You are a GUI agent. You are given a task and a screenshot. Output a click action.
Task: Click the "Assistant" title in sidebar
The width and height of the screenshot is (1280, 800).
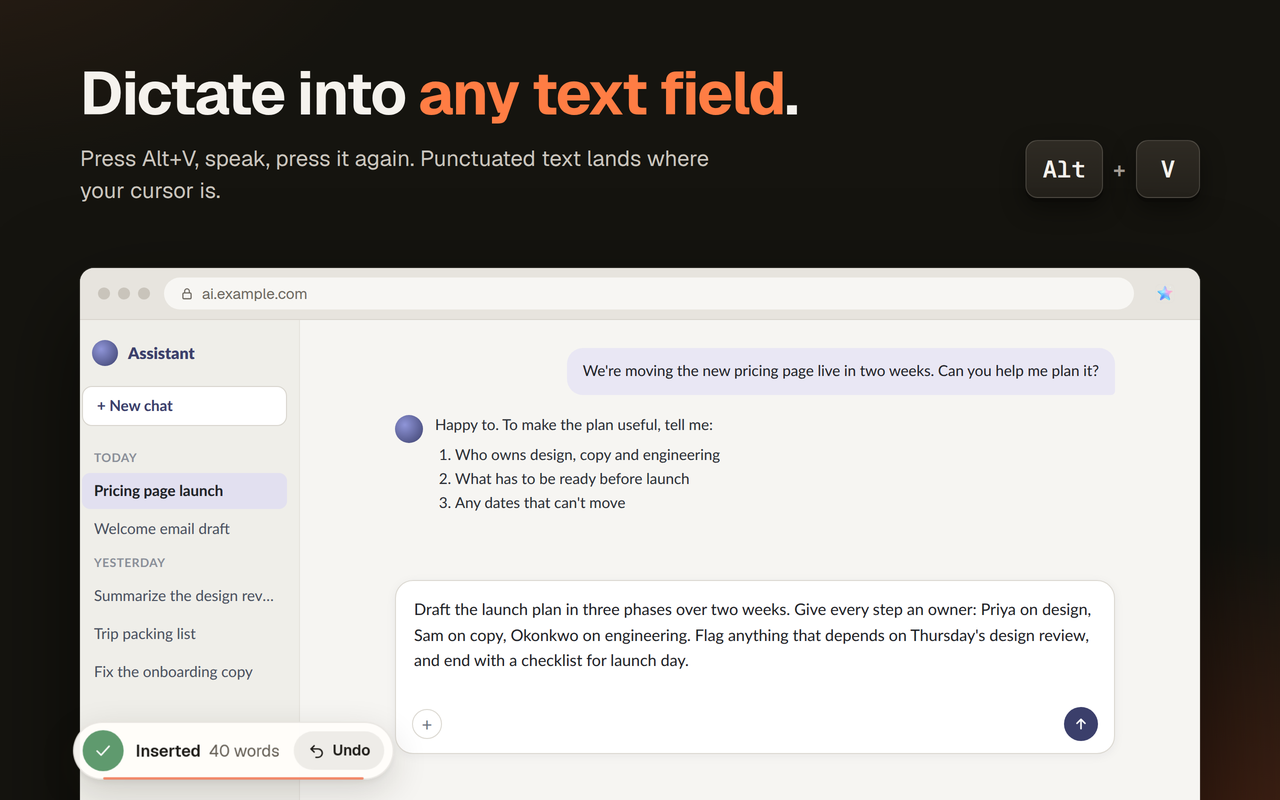(x=161, y=353)
